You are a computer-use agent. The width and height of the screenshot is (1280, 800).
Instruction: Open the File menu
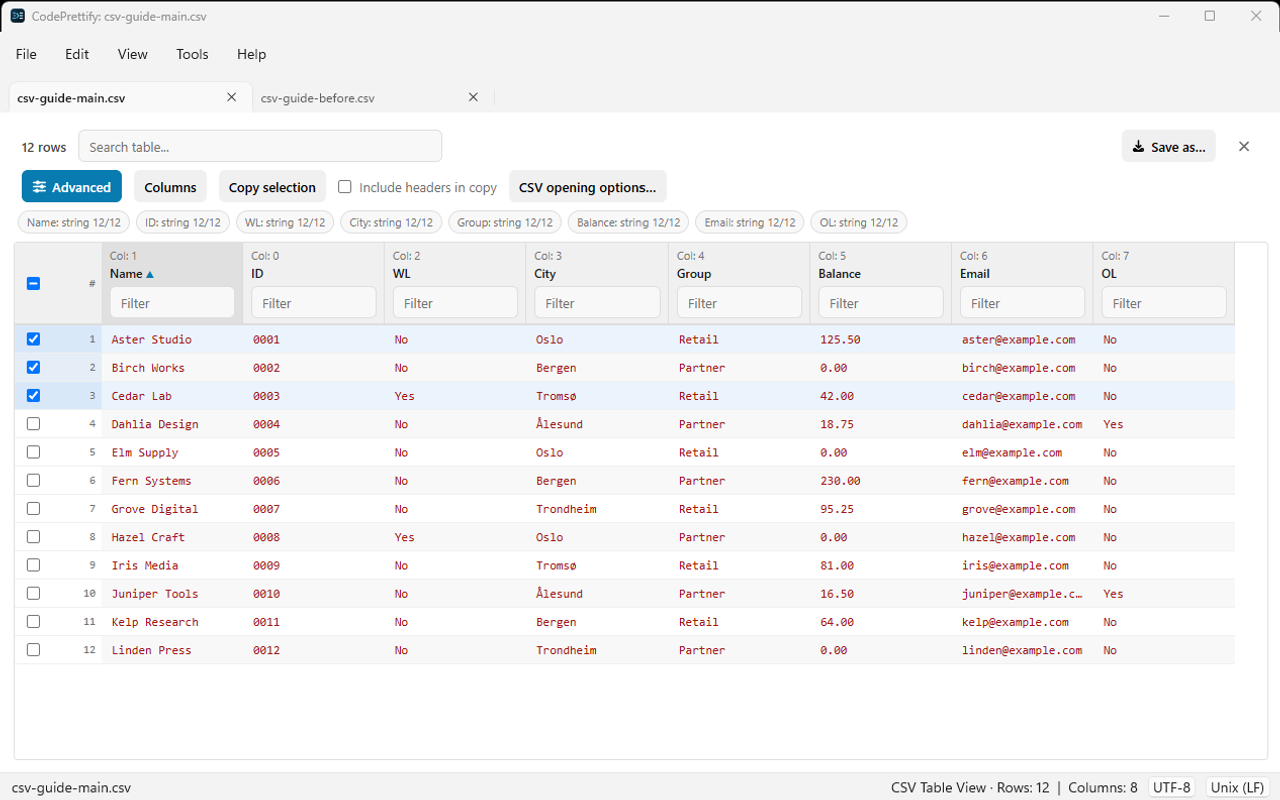[26, 54]
